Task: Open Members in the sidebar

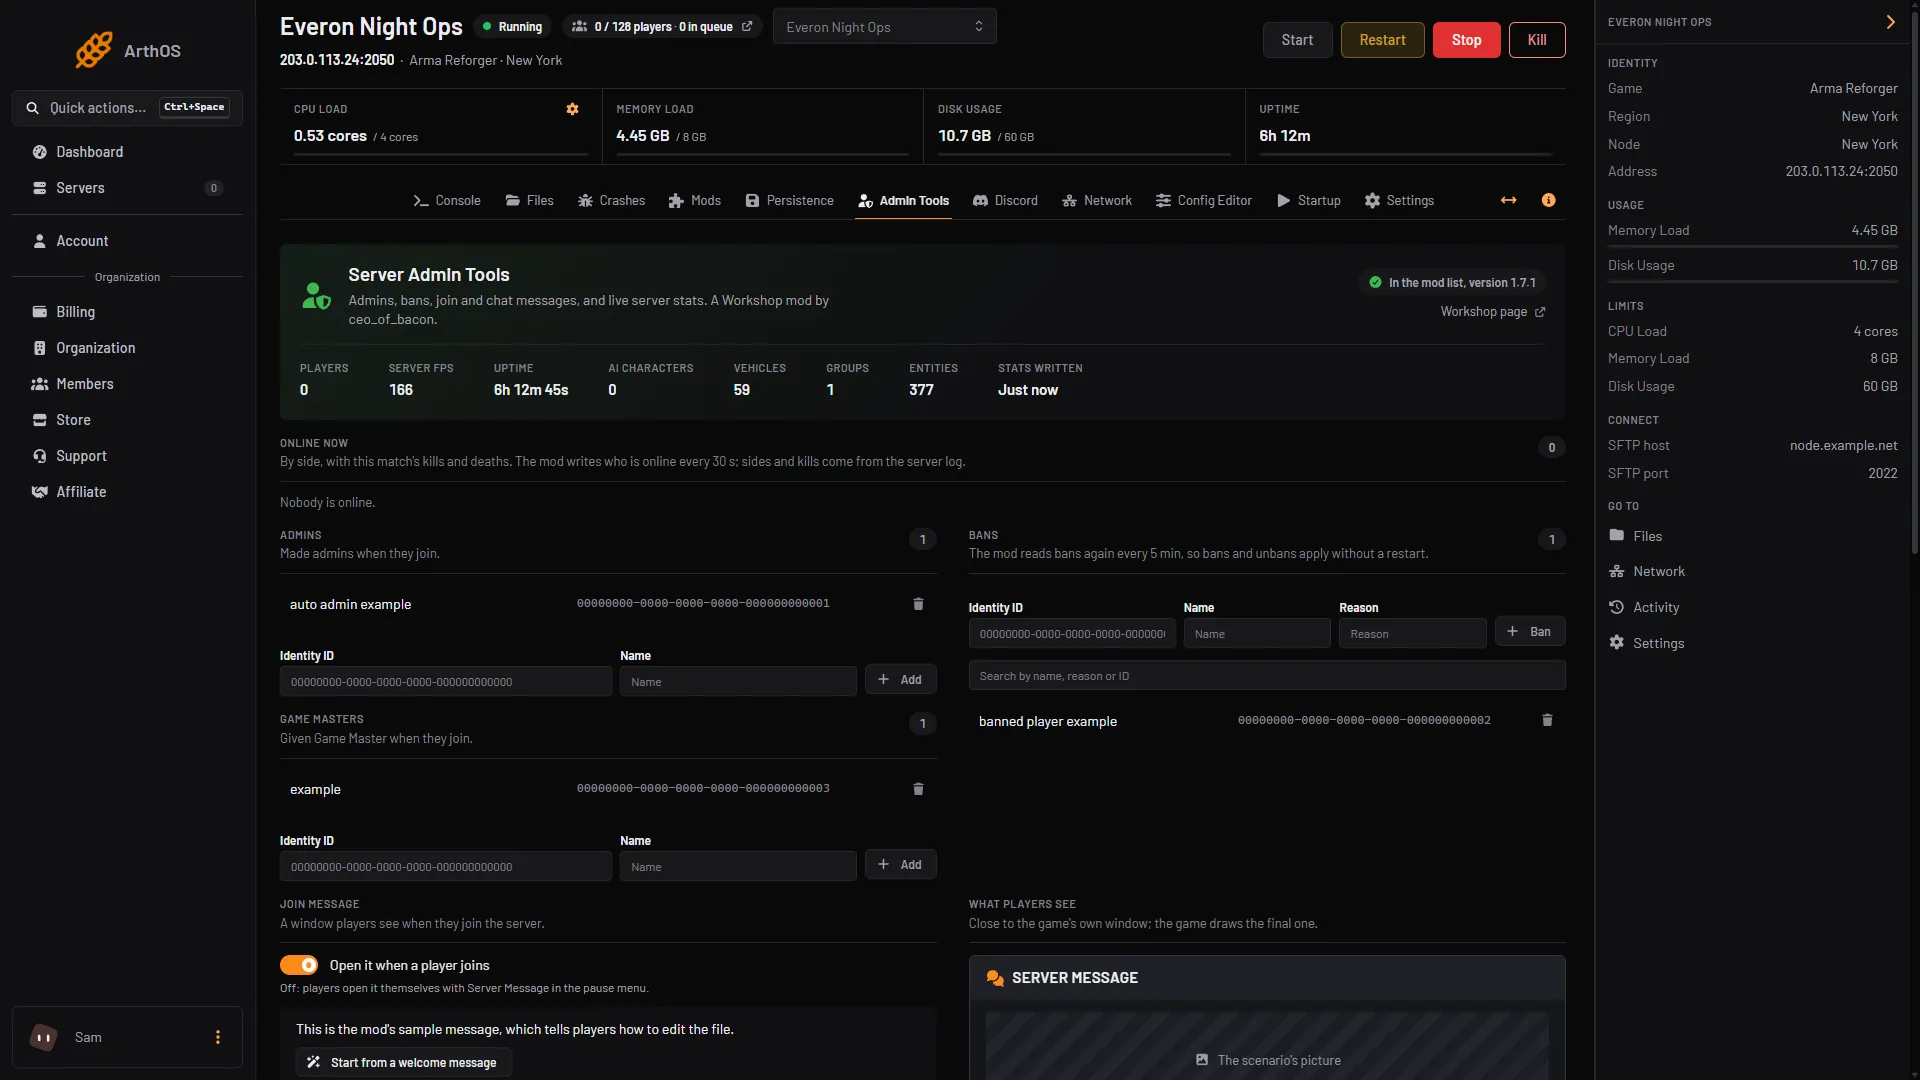Action: (x=127, y=384)
